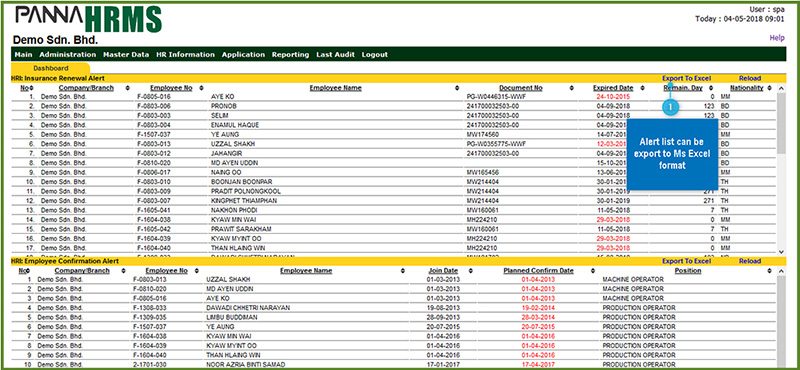Click the PANNA HRMS logo
The width and height of the screenshot is (800, 370).
88,19
